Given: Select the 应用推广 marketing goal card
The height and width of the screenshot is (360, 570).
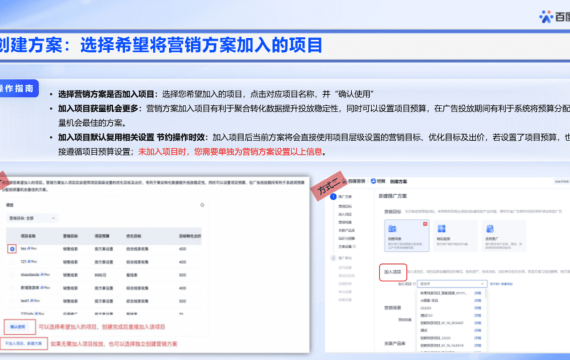Looking at the screenshot, I should point(503,236).
